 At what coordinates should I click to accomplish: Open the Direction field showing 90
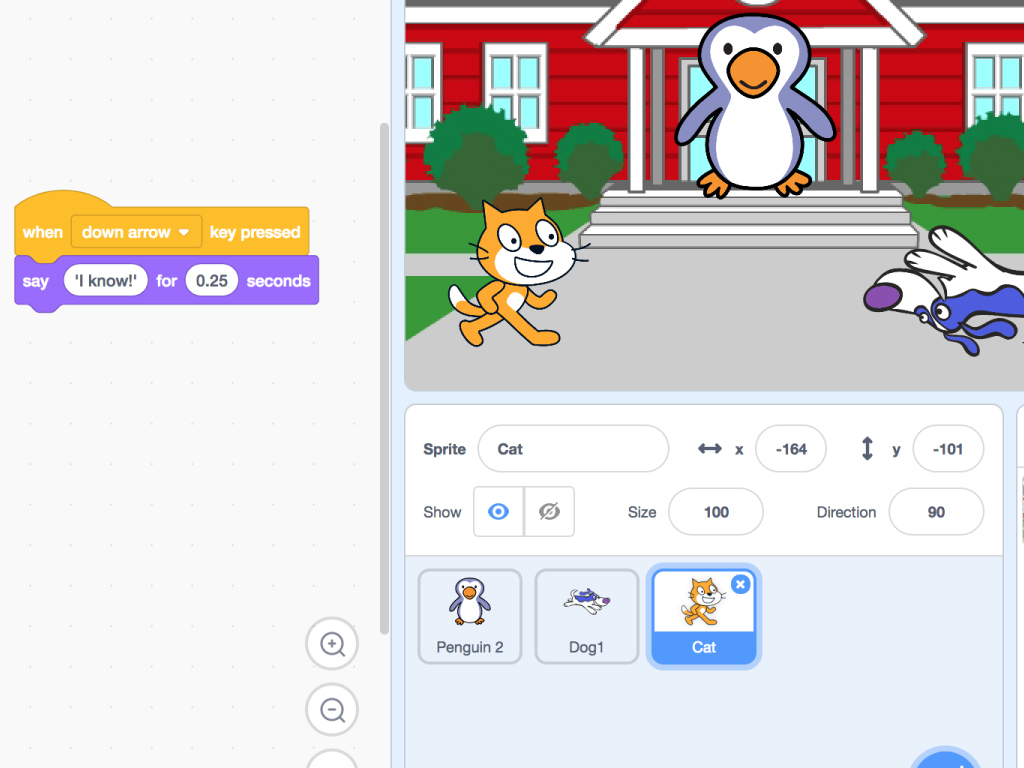pos(936,512)
